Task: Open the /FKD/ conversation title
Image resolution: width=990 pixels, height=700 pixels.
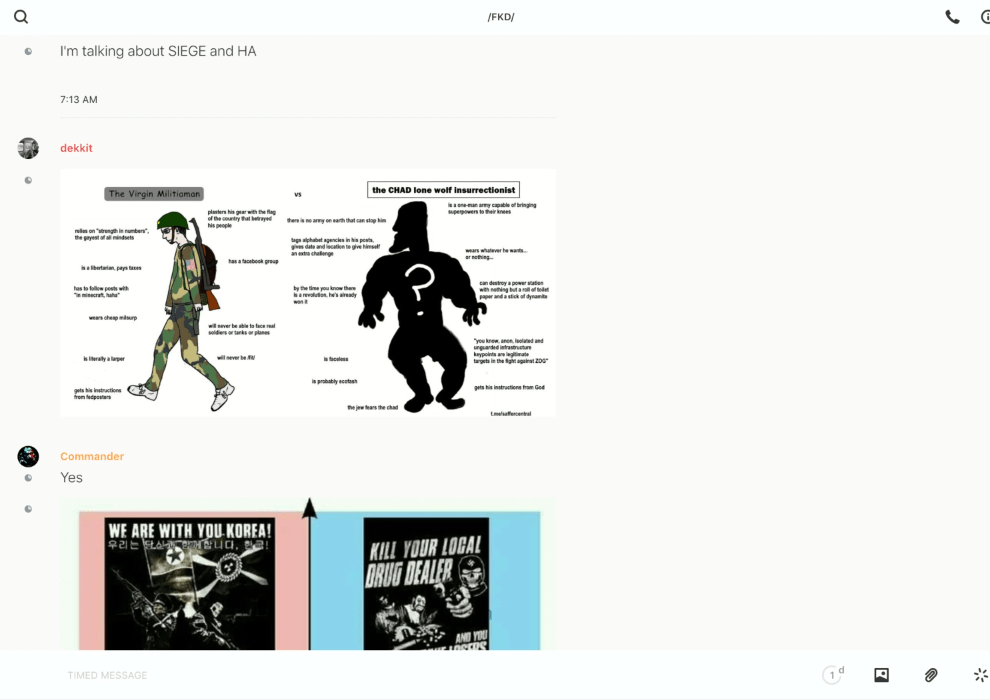Action: pyautogui.click(x=500, y=17)
